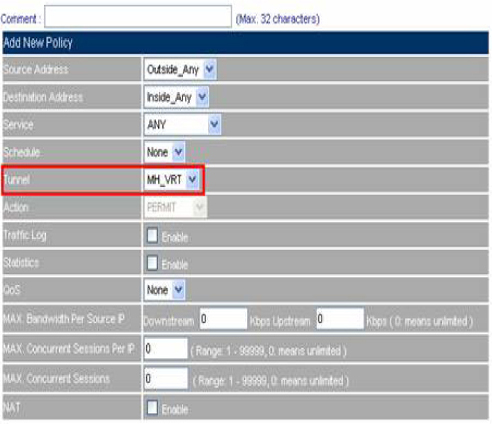Expand the Schedule None dropdown
492x424 pixels.
click(164, 152)
